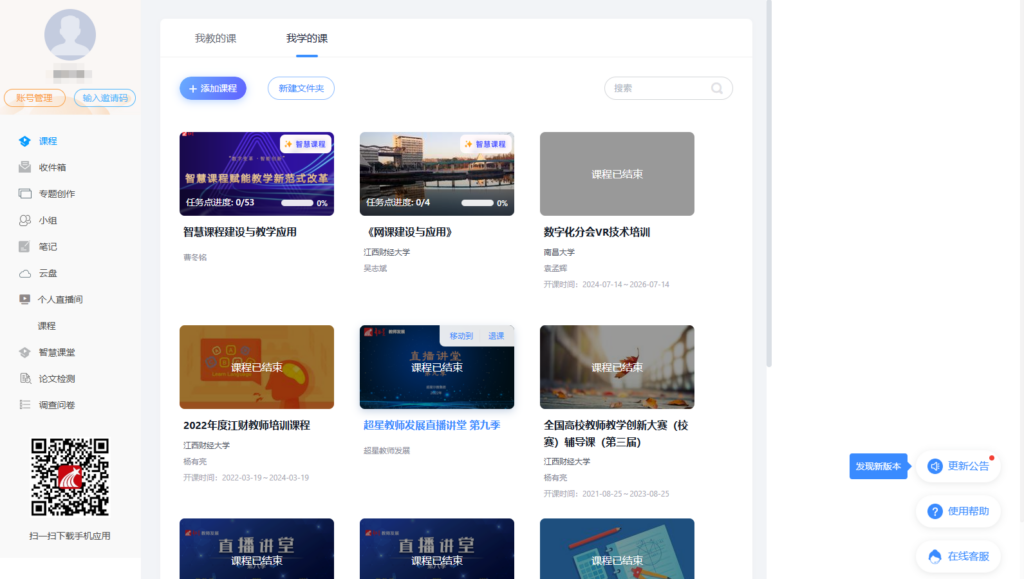This screenshot has width=1024, height=579.
Task: Click the 云盘 cloud icon
Action: [x=25, y=273]
